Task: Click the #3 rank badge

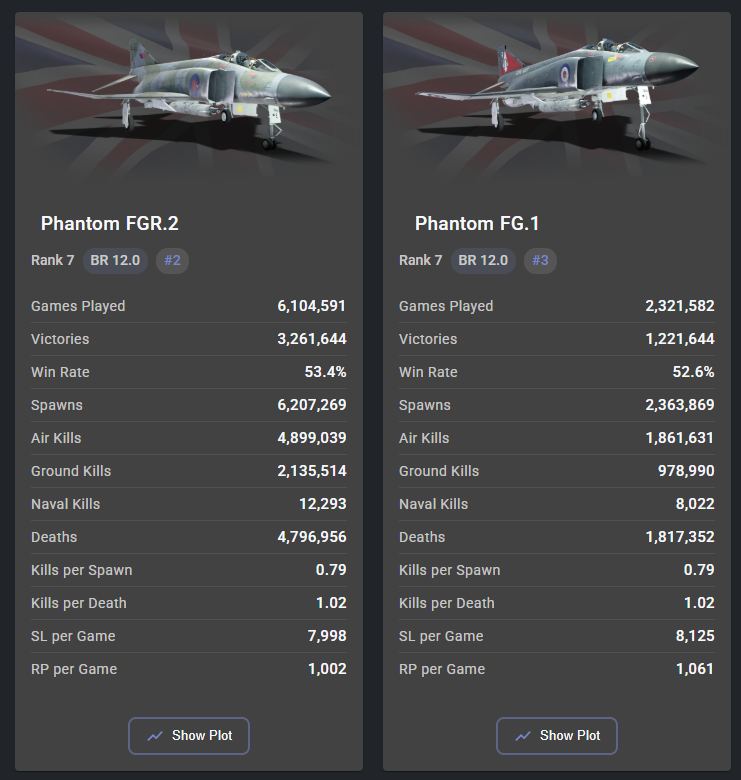Action: coord(540,261)
